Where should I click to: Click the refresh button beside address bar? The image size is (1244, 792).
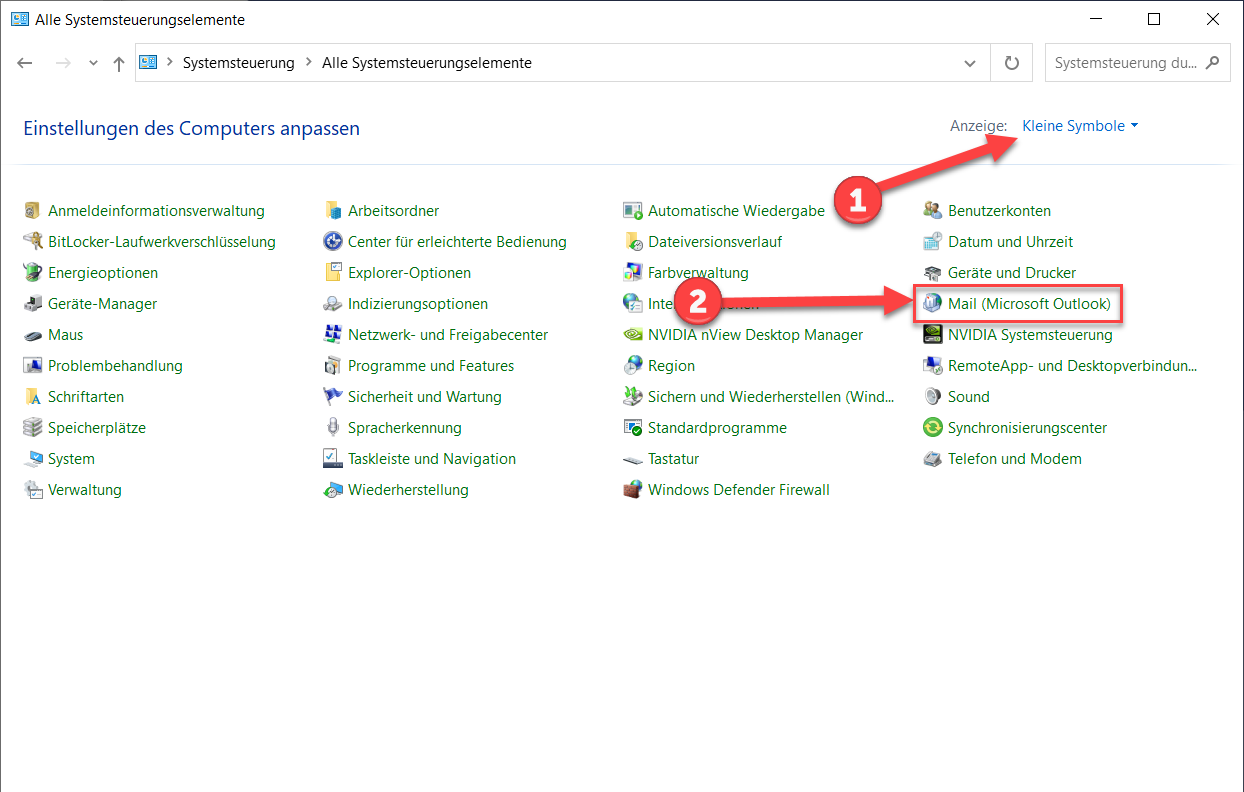coord(1011,63)
